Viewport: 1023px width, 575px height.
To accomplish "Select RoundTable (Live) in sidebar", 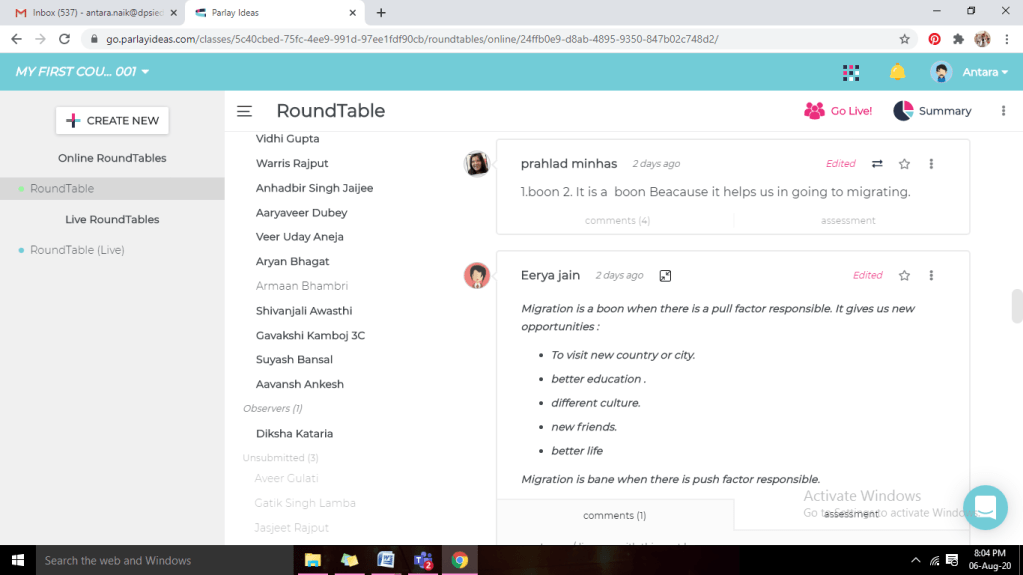I will coord(77,250).
